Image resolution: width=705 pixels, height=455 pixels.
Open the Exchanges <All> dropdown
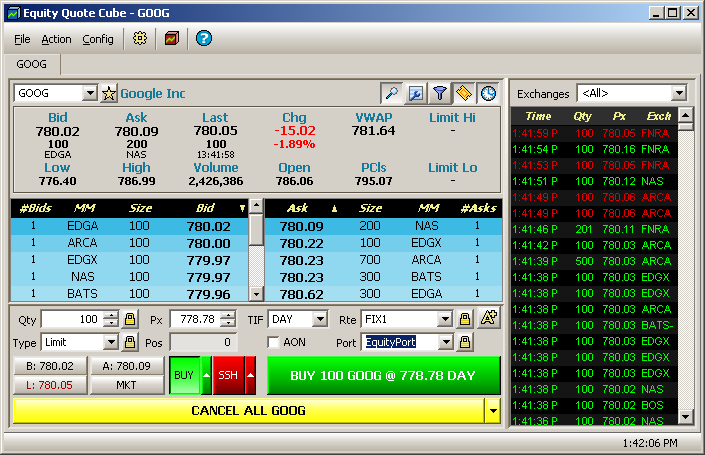(x=679, y=94)
